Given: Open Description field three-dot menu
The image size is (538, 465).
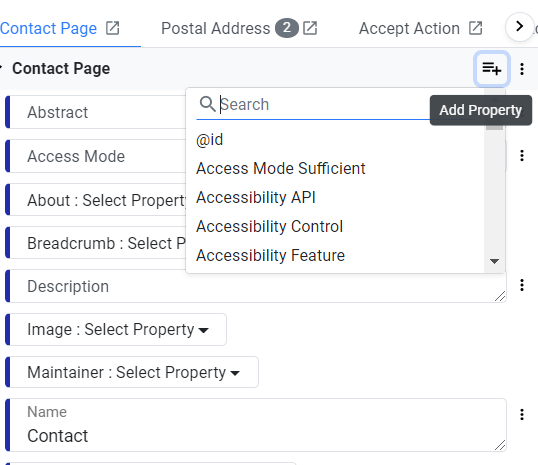Looking at the screenshot, I should pos(522,285).
